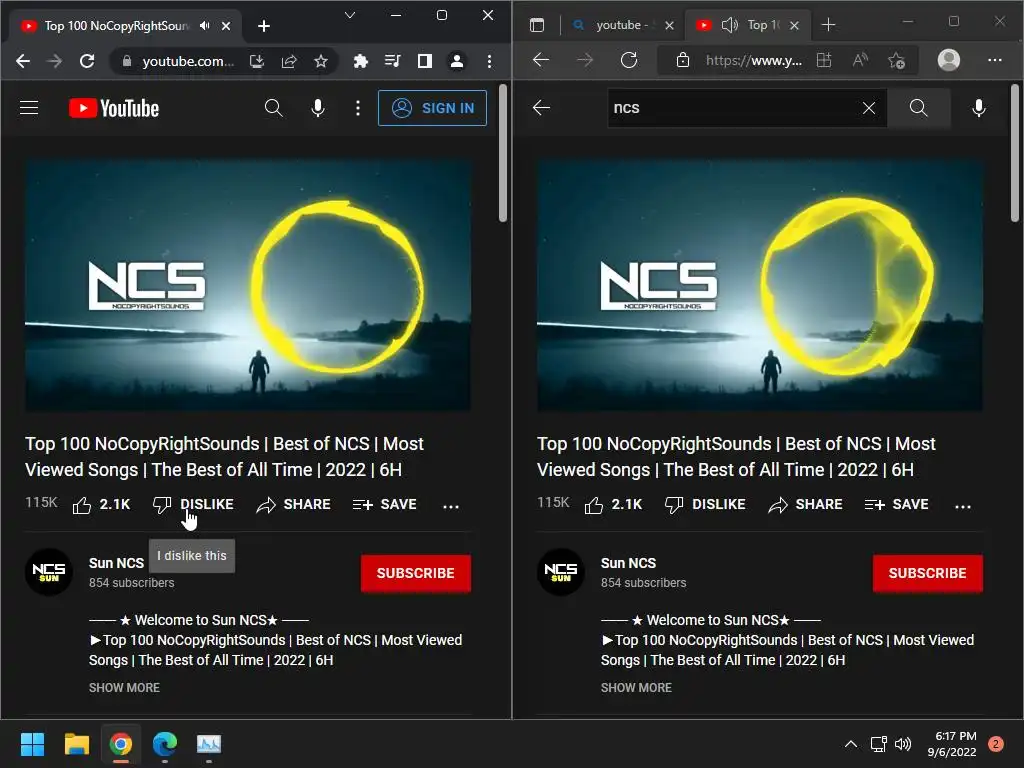Screen dimensions: 1024x768
Task: Open YouTube search icon in Chrome window
Action: tap(274, 108)
